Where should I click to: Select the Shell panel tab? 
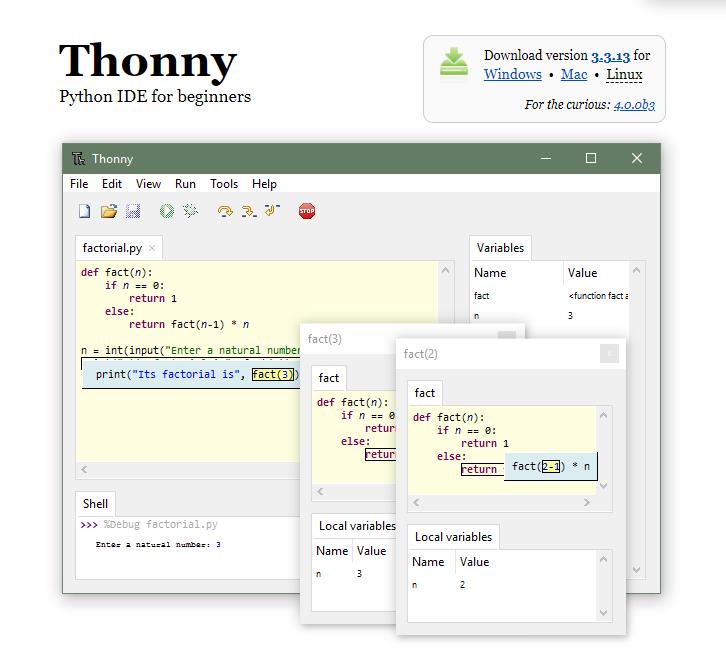coord(95,503)
